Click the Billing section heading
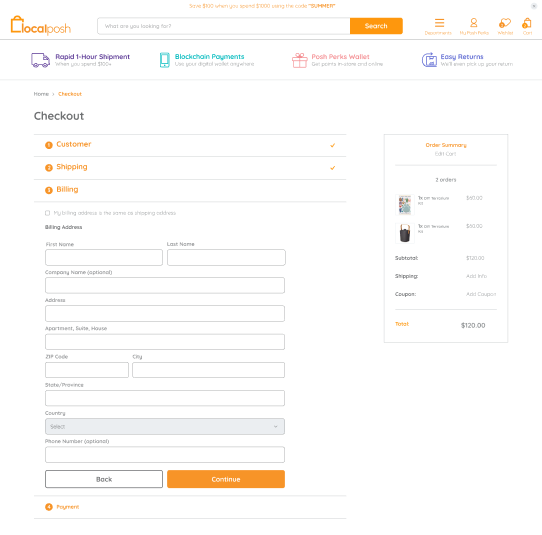Image resolution: width=542 pixels, height=535 pixels. (x=67, y=189)
